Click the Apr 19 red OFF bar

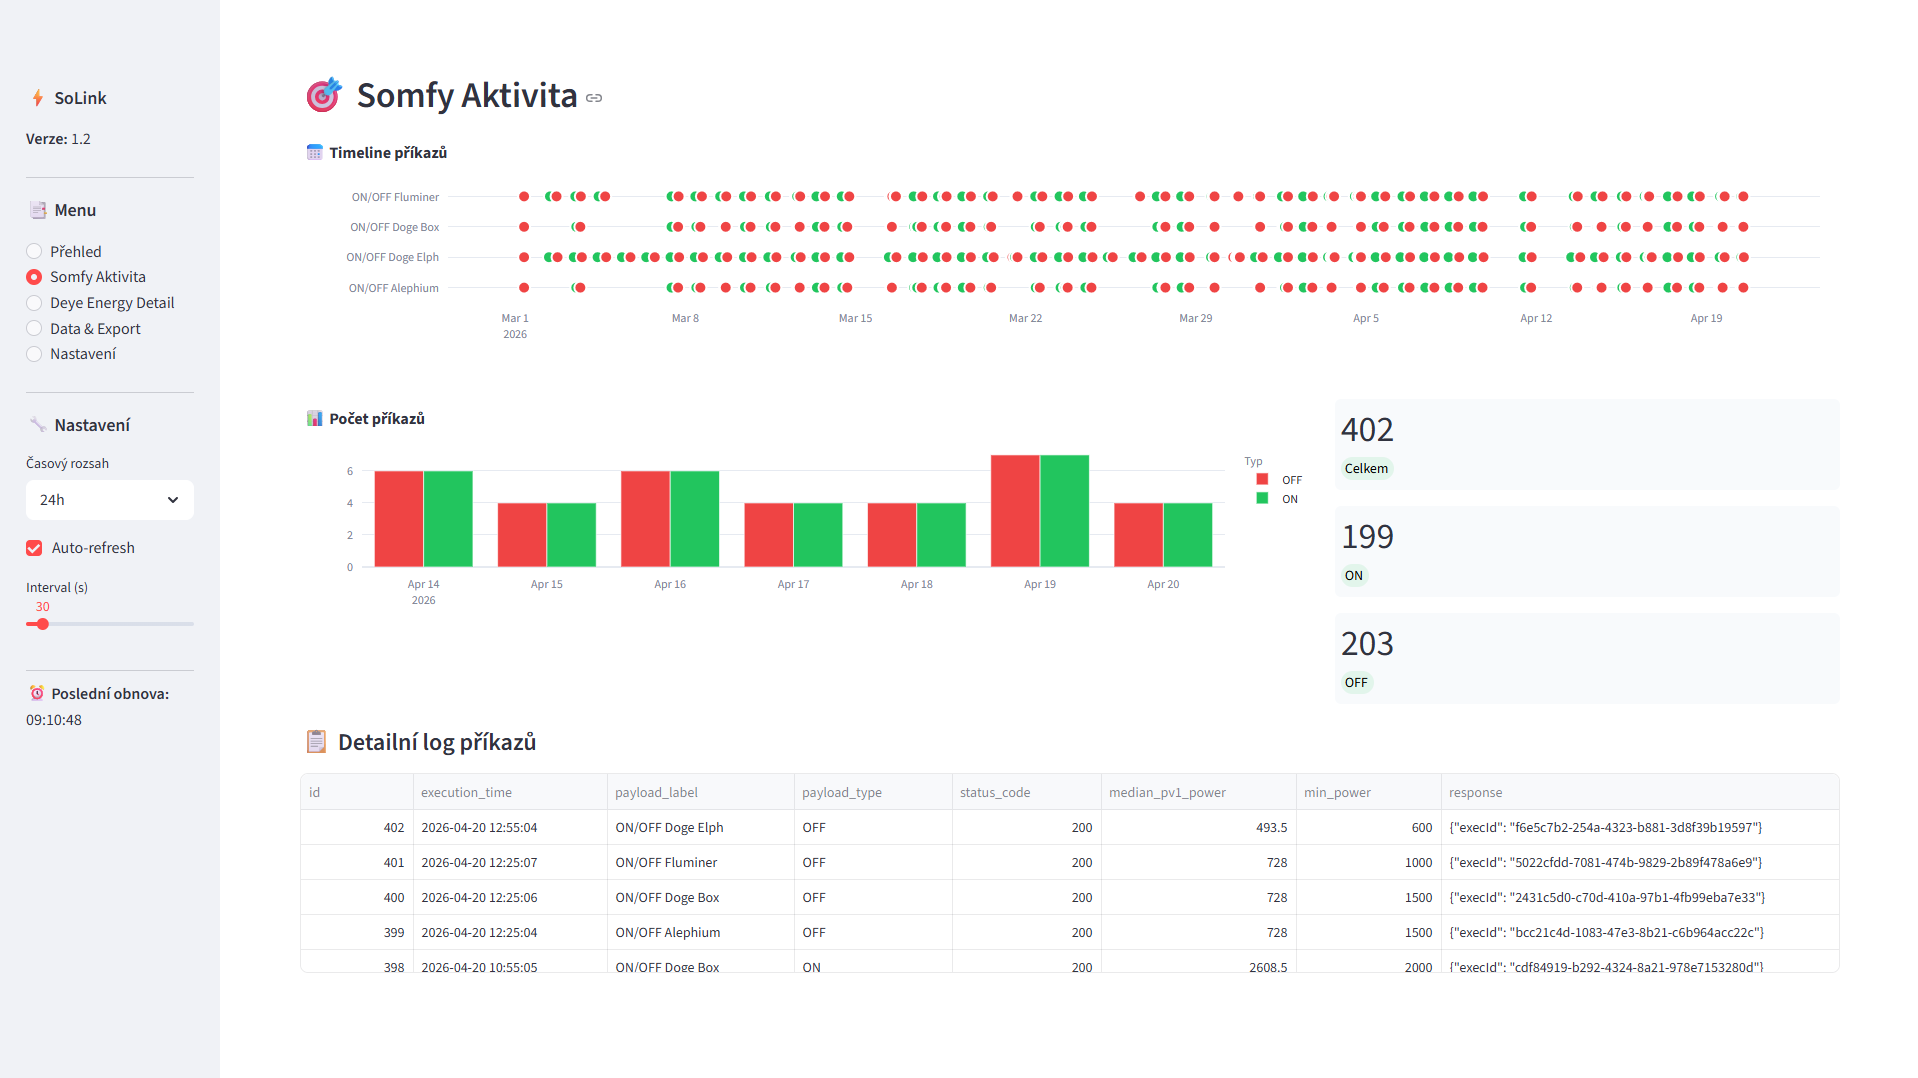[x=1015, y=511]
